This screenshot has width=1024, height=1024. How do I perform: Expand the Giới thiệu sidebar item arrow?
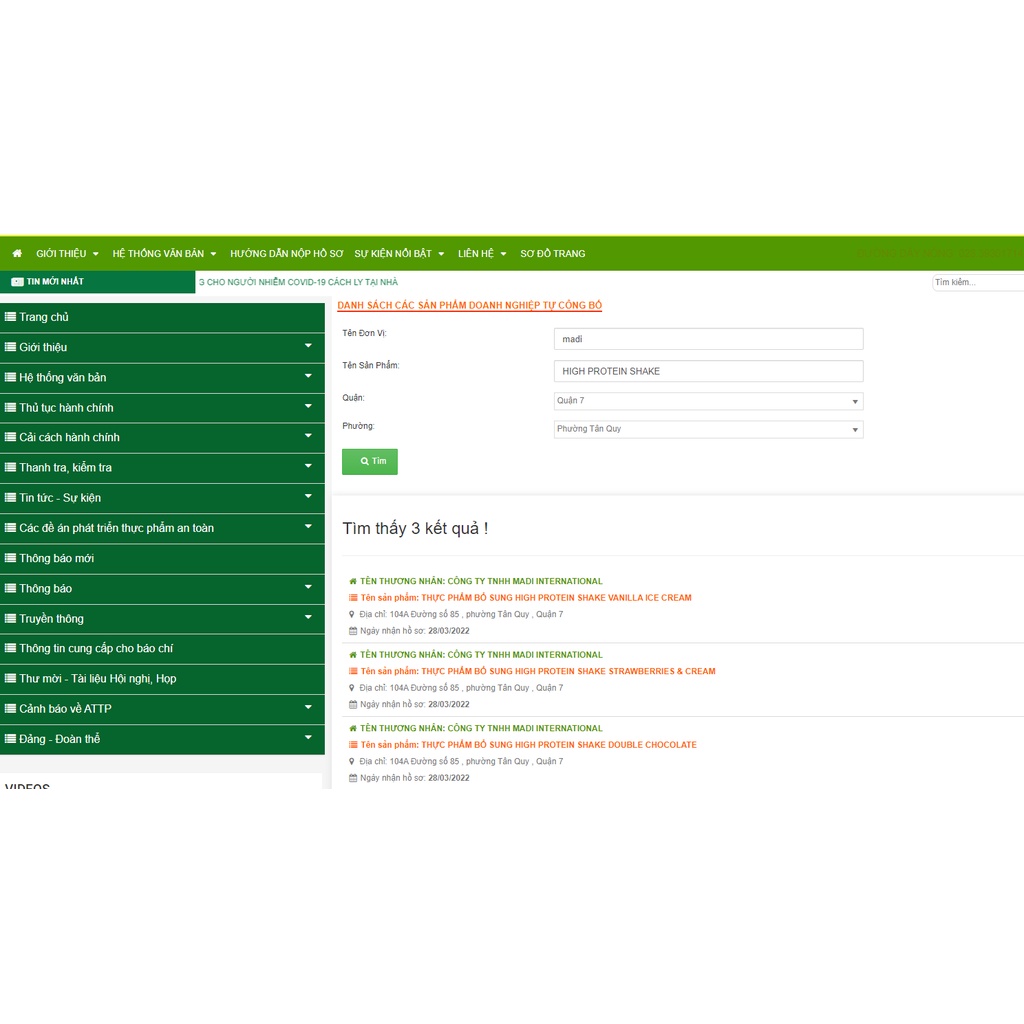(308, 347)
